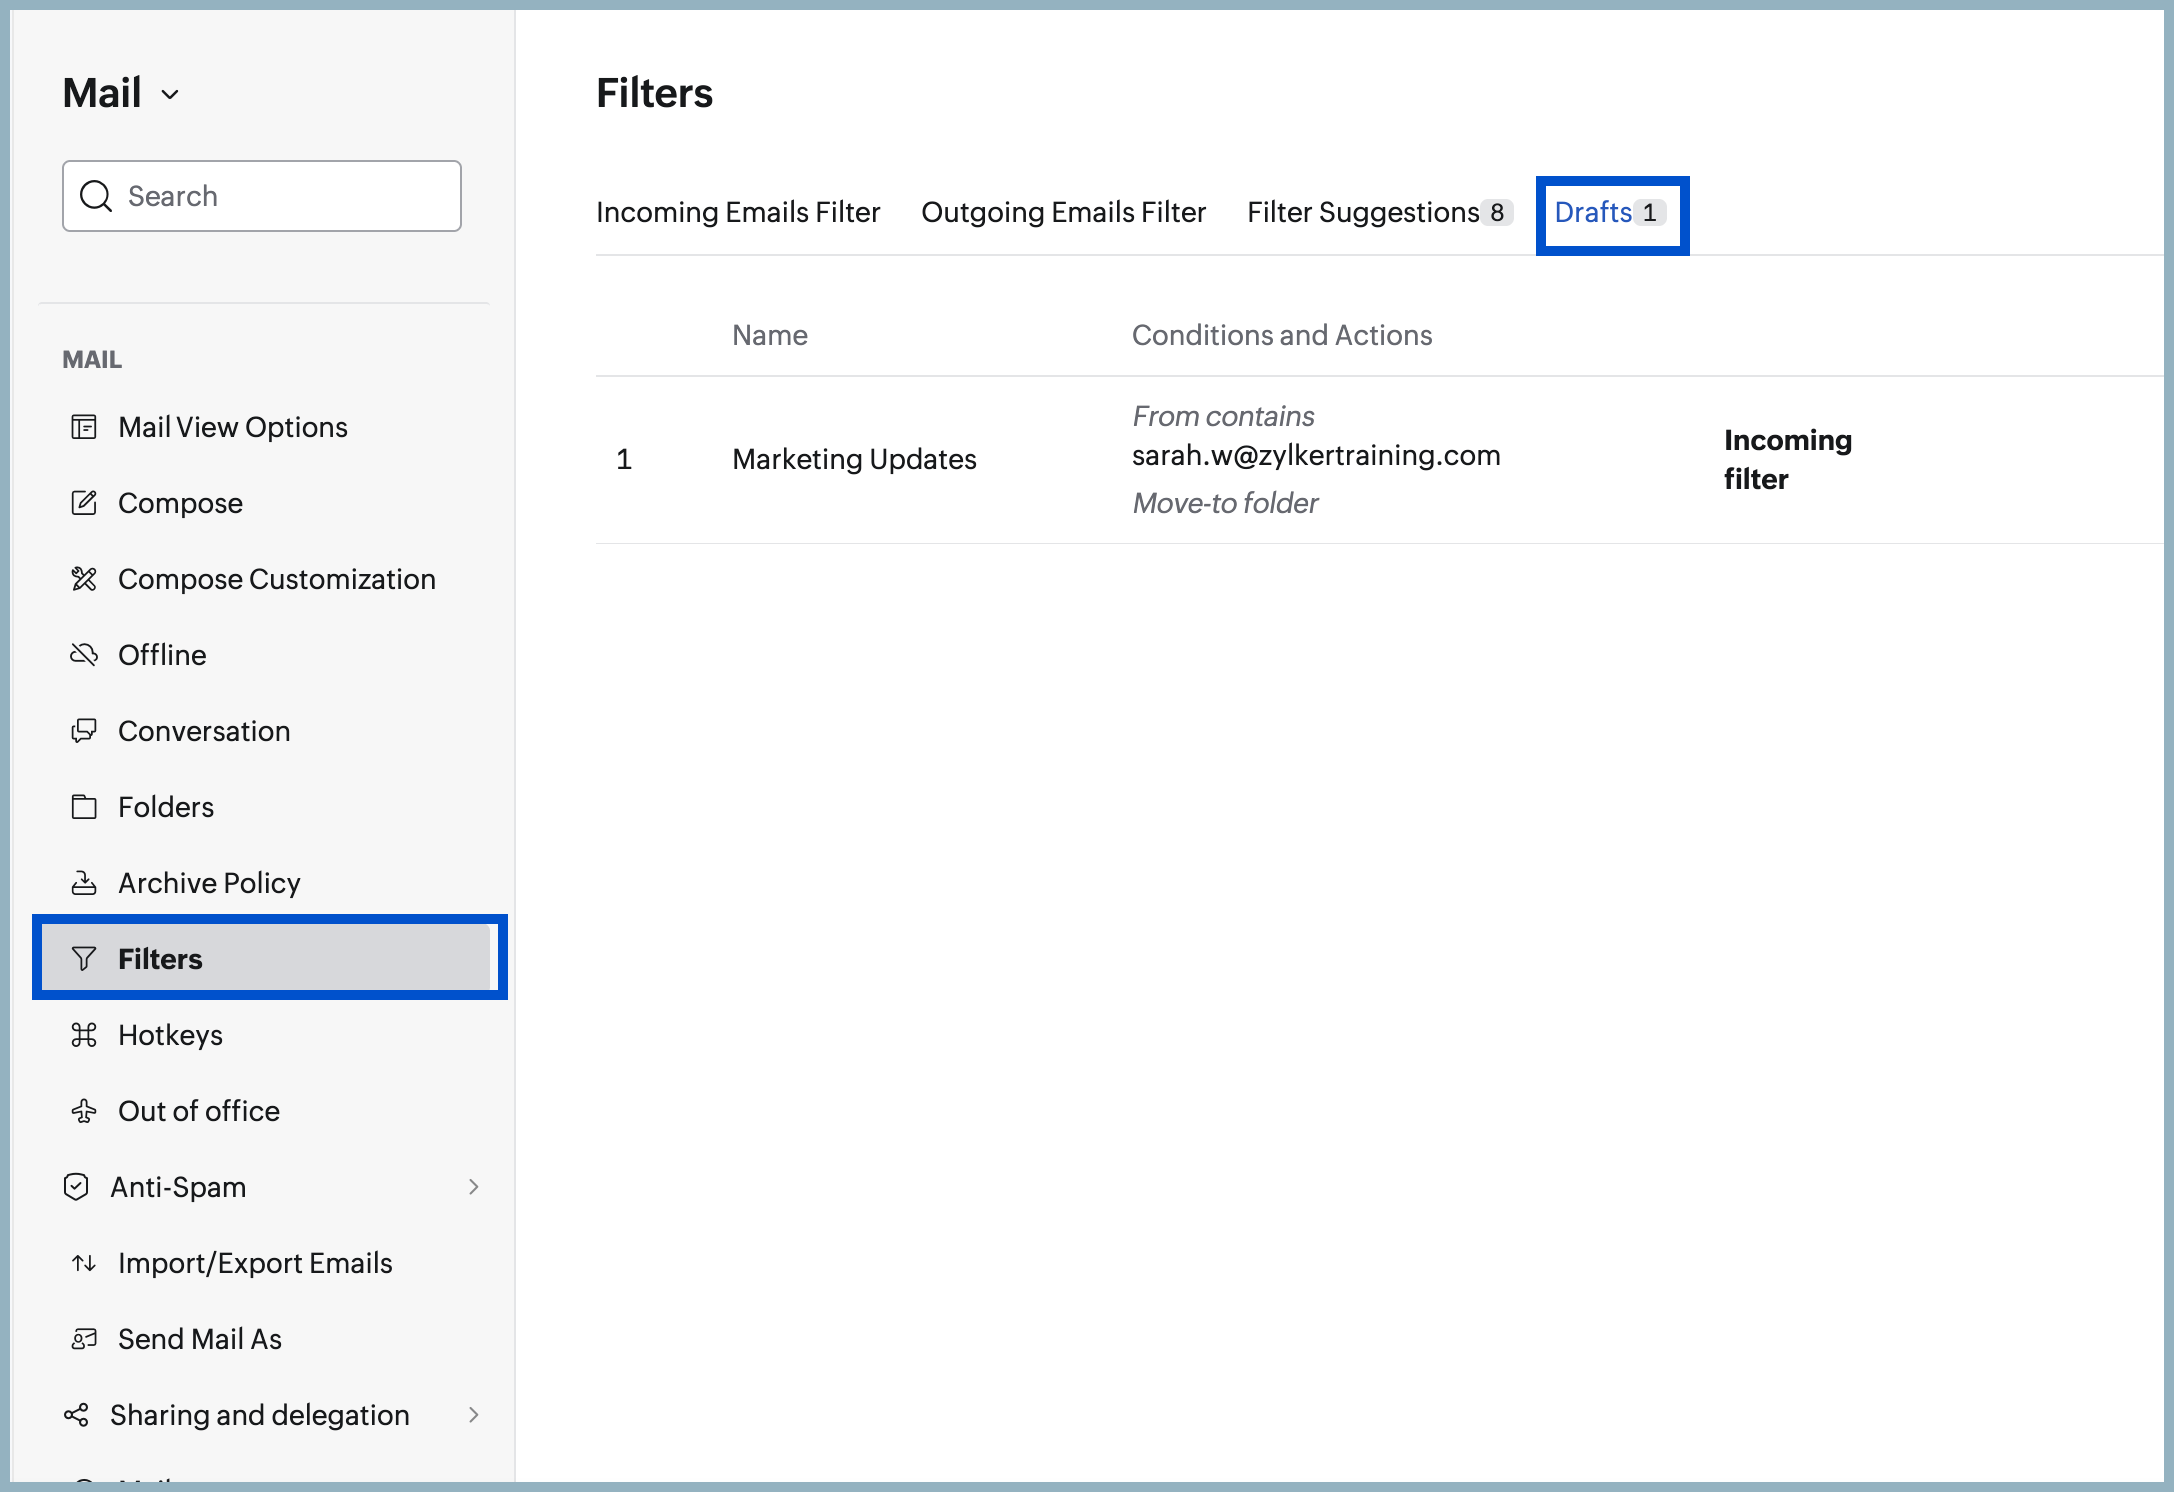Click the Archive Policy icon

click(x=84, y=883)
